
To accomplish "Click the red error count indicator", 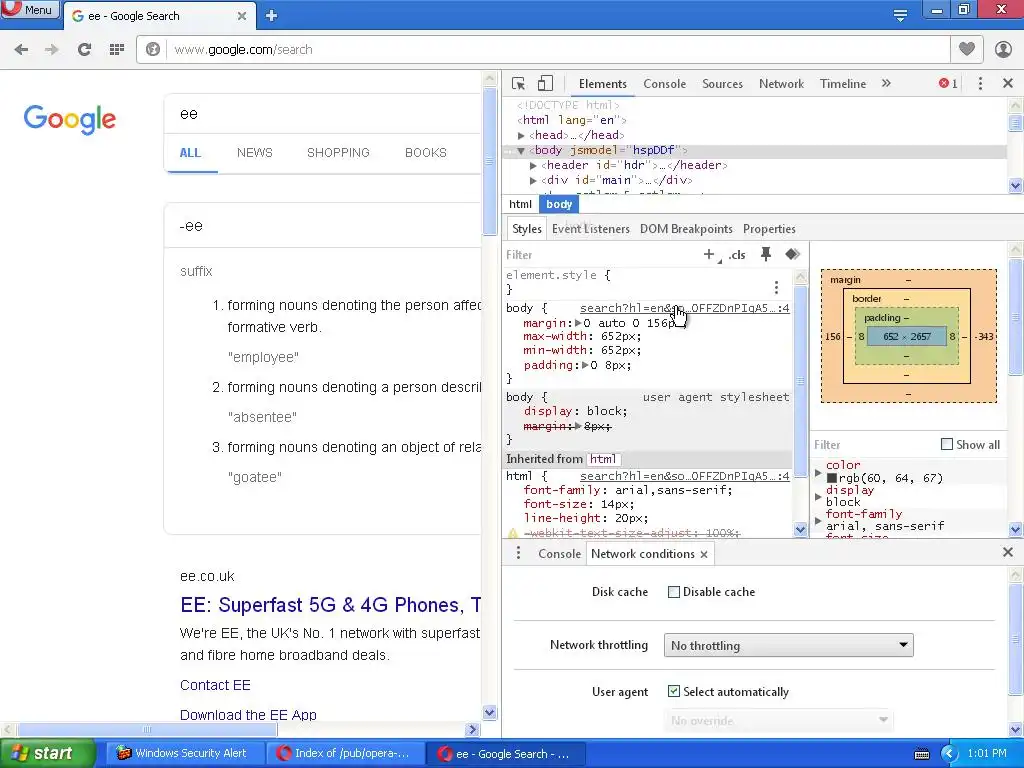I will click(948, 84).
